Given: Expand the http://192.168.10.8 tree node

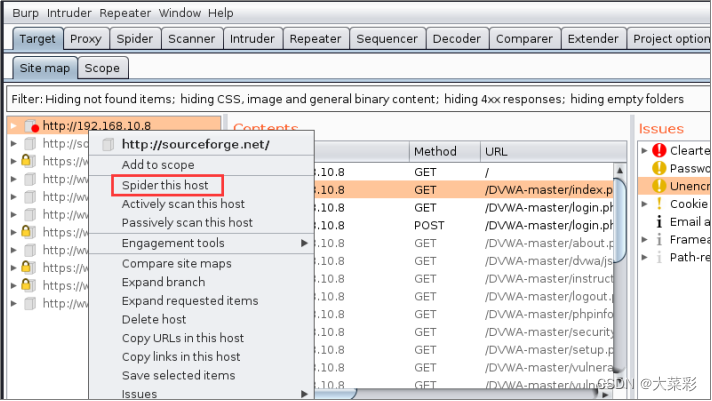Looking at the screenshot, I should tap(14, 126).
